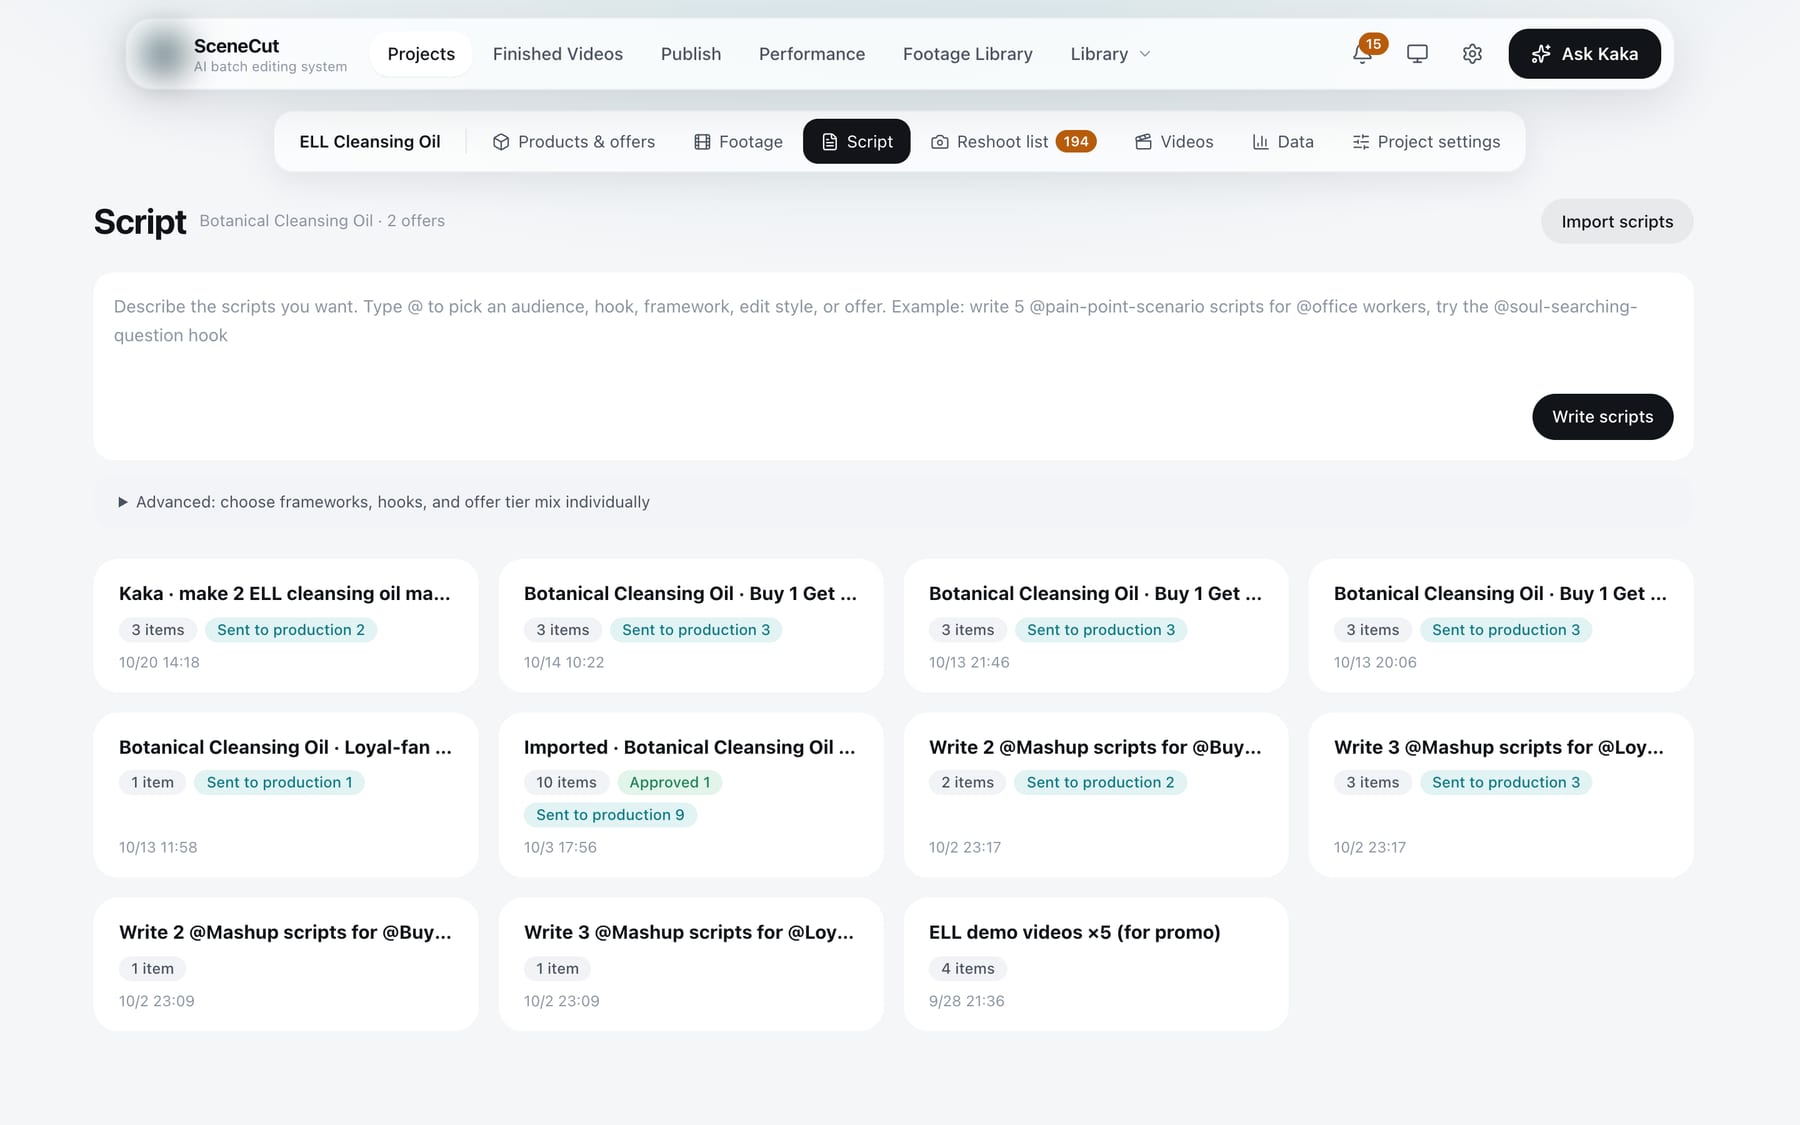Click the monitor display icon

click(1417, 54)
